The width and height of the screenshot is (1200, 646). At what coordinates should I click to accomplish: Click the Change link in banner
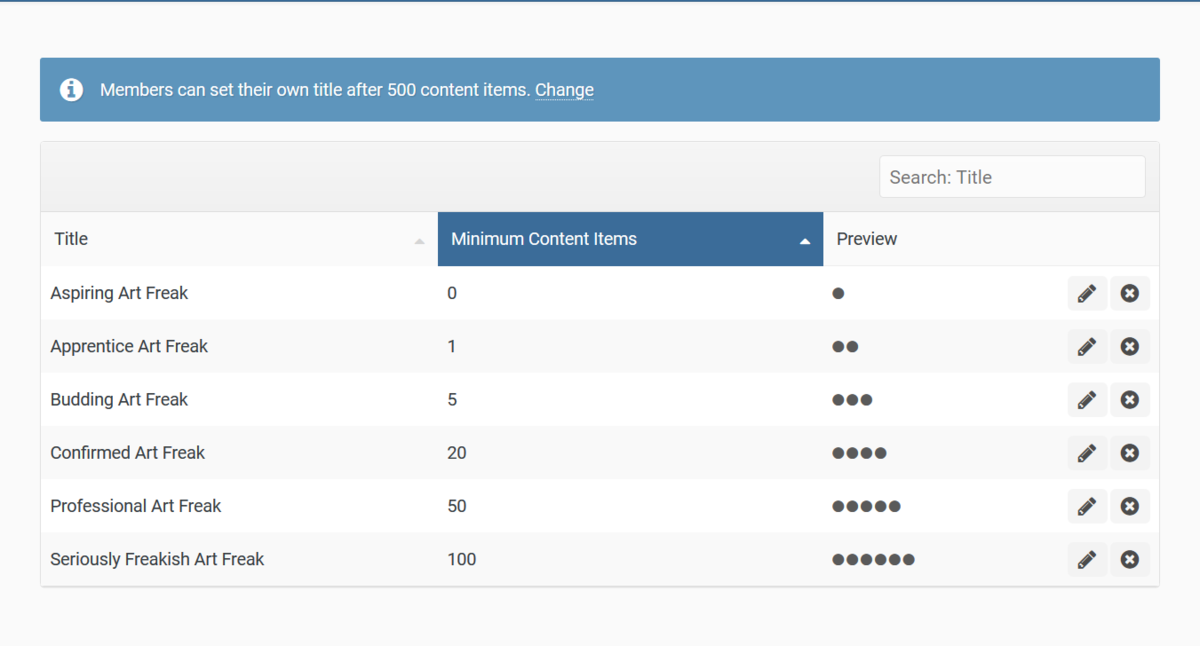[564, 90]
